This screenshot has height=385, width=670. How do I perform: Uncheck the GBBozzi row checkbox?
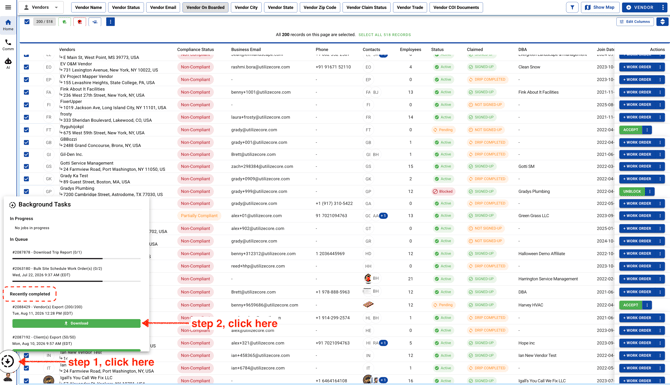coord(26,142)
